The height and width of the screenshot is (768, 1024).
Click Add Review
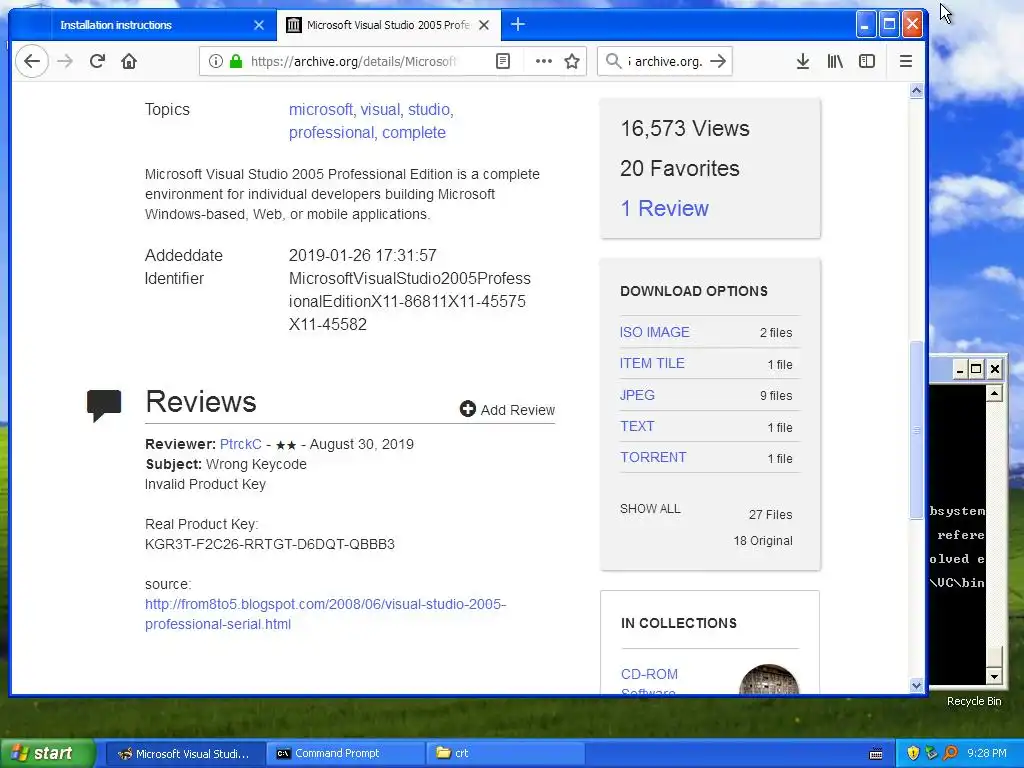click(x=507, y=409)
